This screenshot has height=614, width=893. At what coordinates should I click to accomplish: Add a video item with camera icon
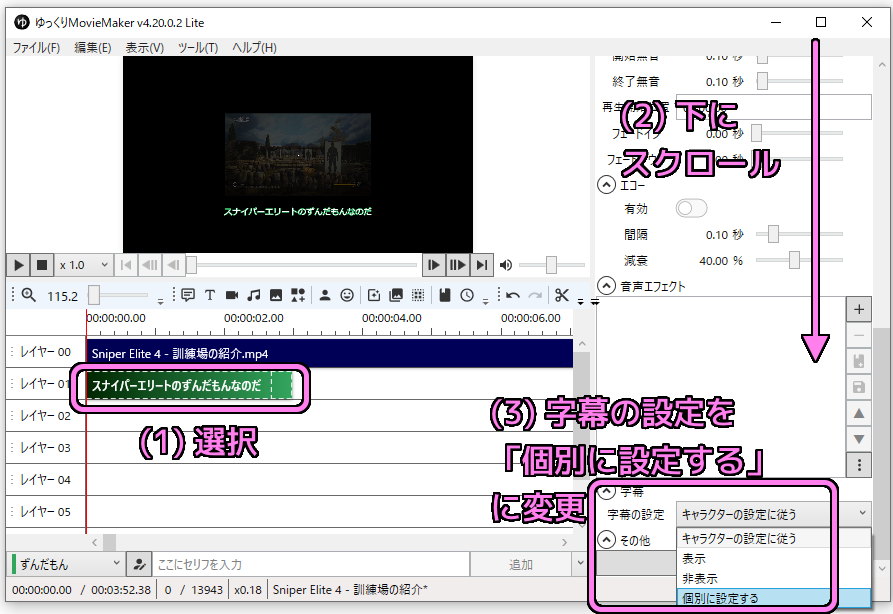[x=232, y=295]
